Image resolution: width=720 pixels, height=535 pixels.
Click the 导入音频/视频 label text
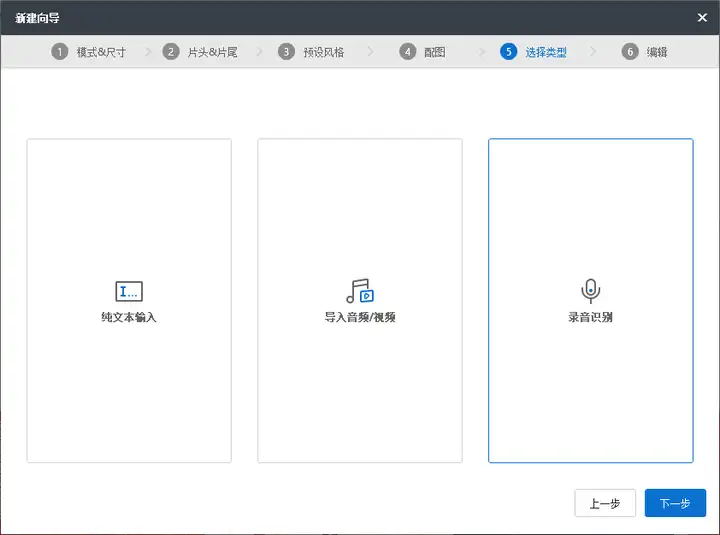360,317
